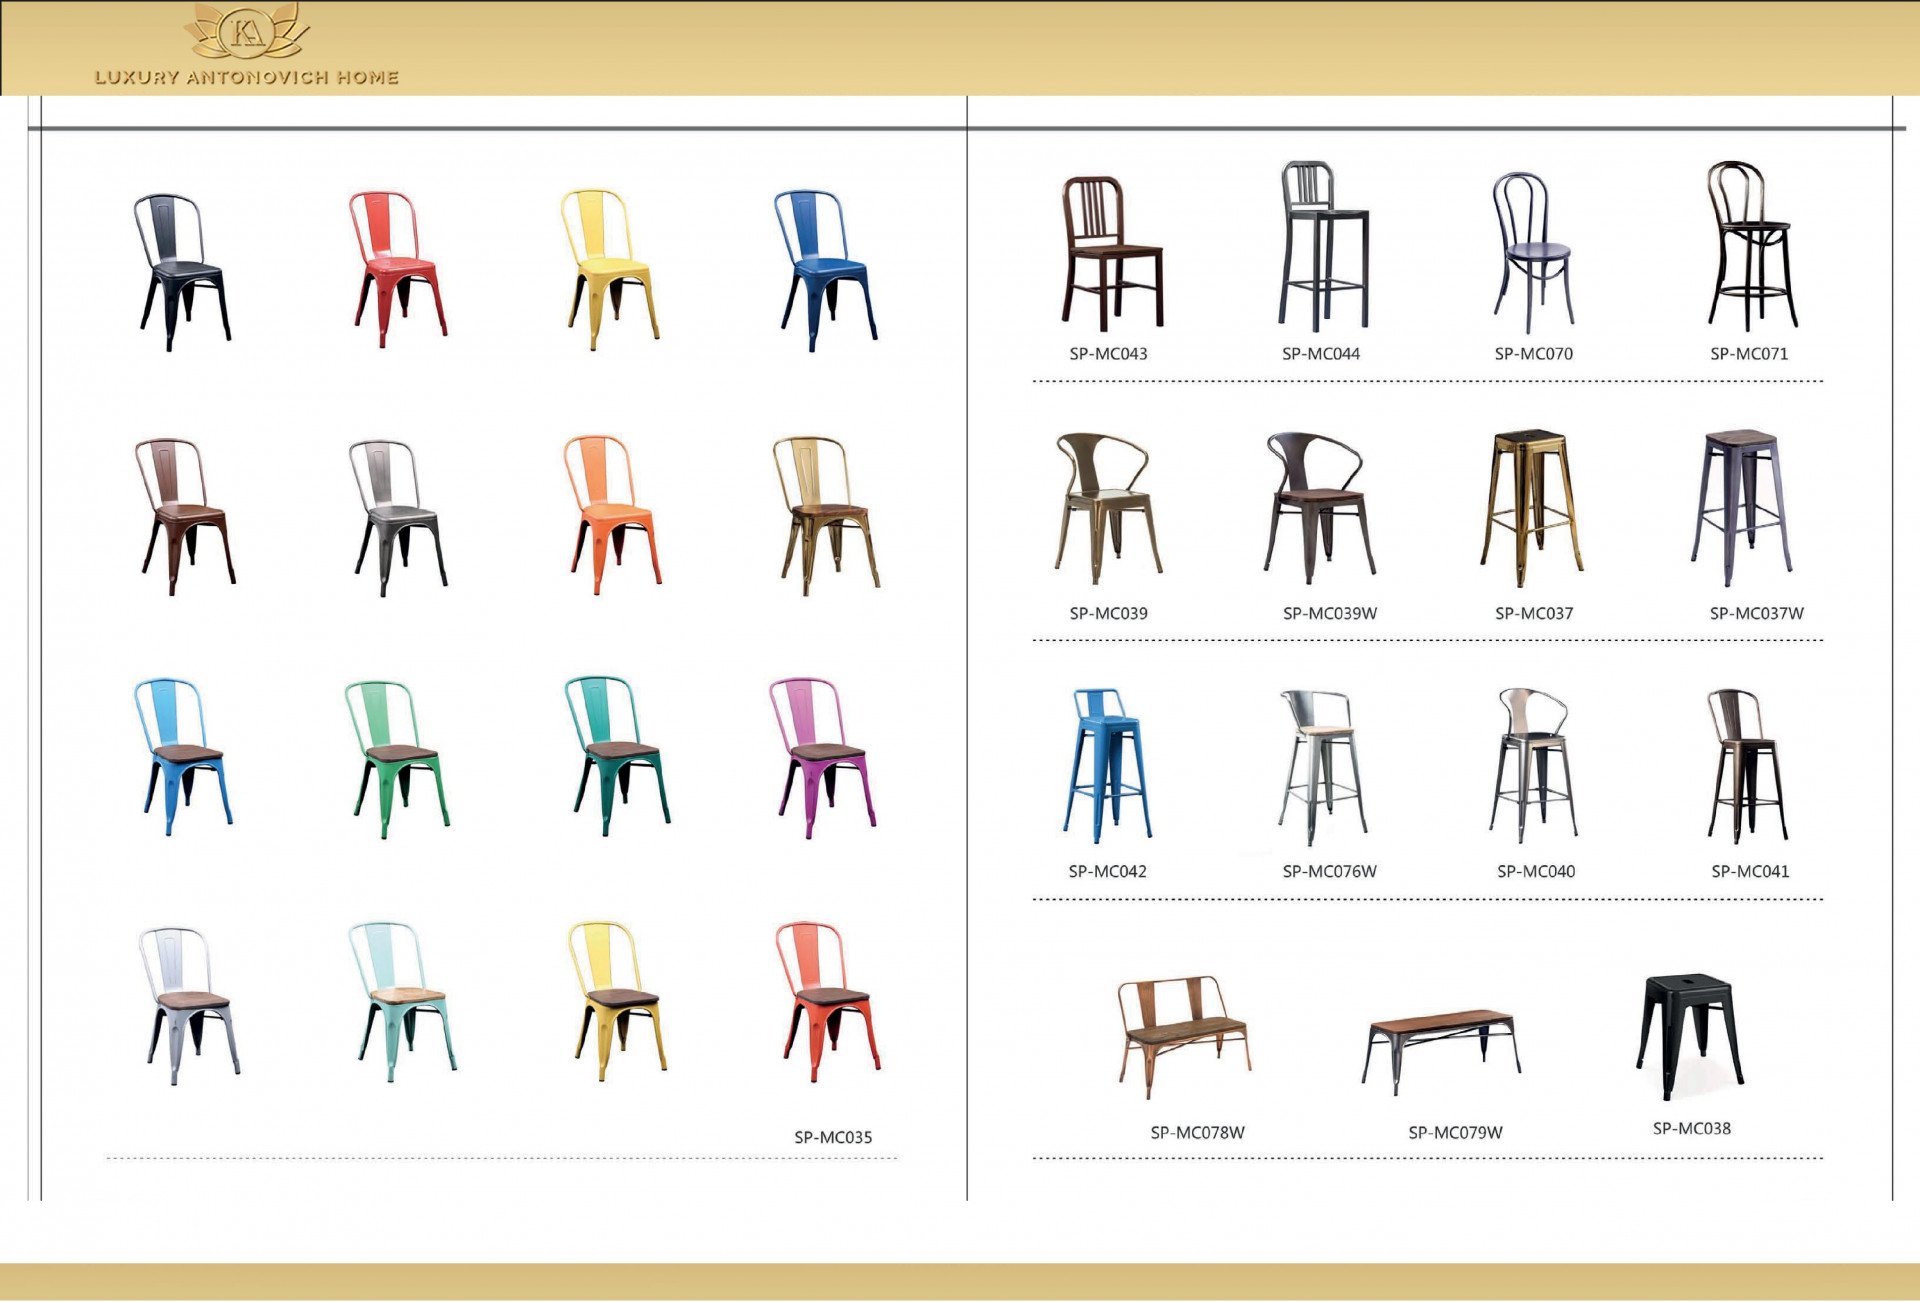Click the SP-MC076W label text
The image size is (1920, 1302).
1329,871
